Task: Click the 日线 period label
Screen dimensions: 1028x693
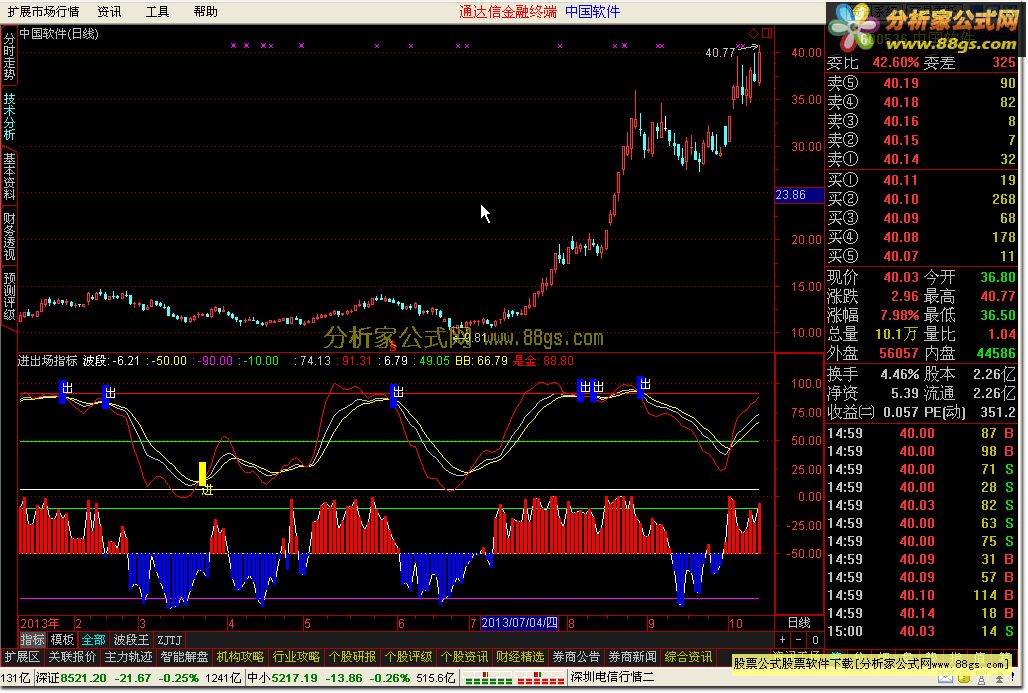Action: pyautogui.click(x=799, y=622)
